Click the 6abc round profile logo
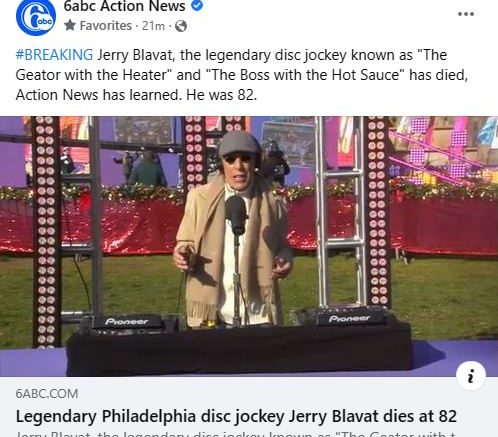 tap(36, 16)
